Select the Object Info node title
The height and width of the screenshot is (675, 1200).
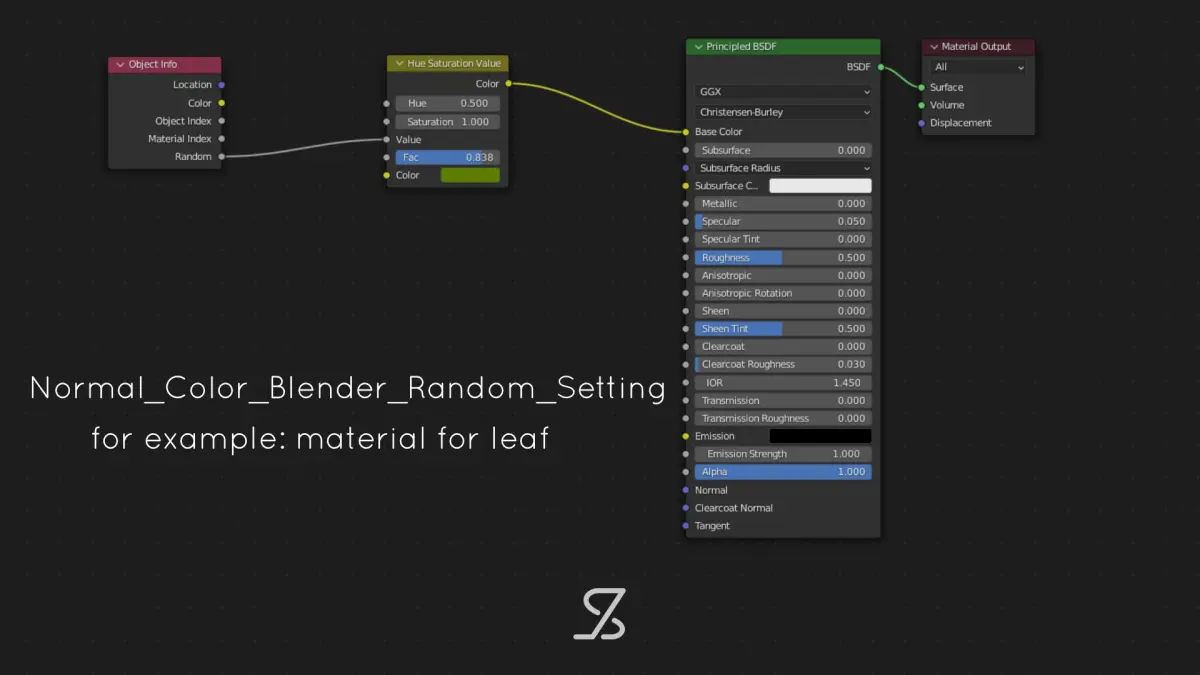pyautogui.click(x=153, y=65)
